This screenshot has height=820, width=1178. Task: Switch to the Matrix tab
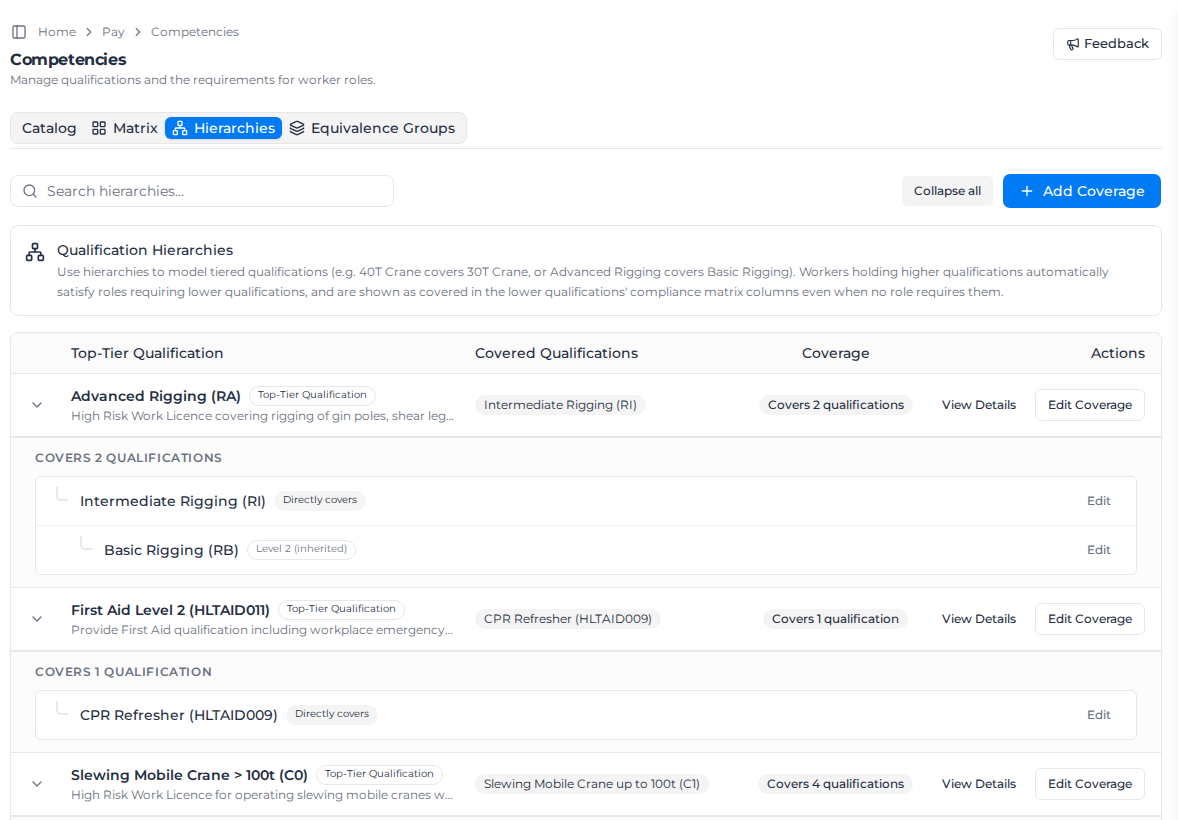124,128
